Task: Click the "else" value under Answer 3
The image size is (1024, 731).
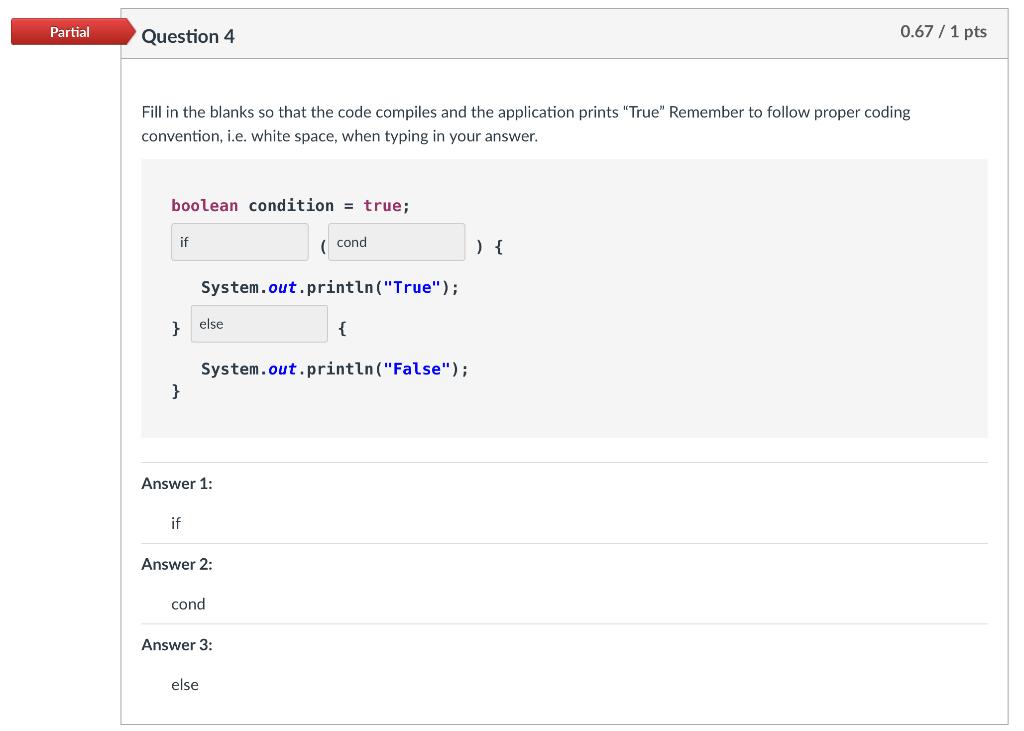Action: 185,685
